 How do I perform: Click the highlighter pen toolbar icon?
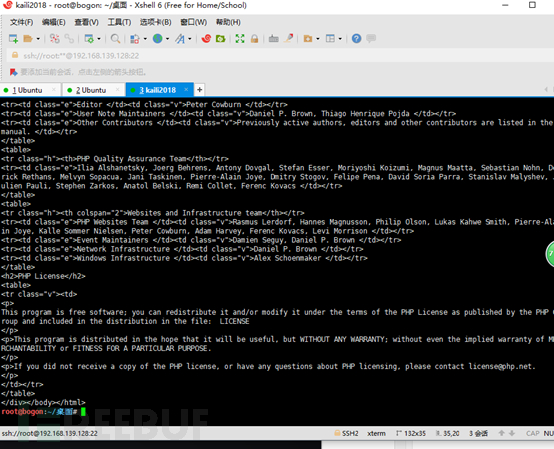[x=289, y=38]
